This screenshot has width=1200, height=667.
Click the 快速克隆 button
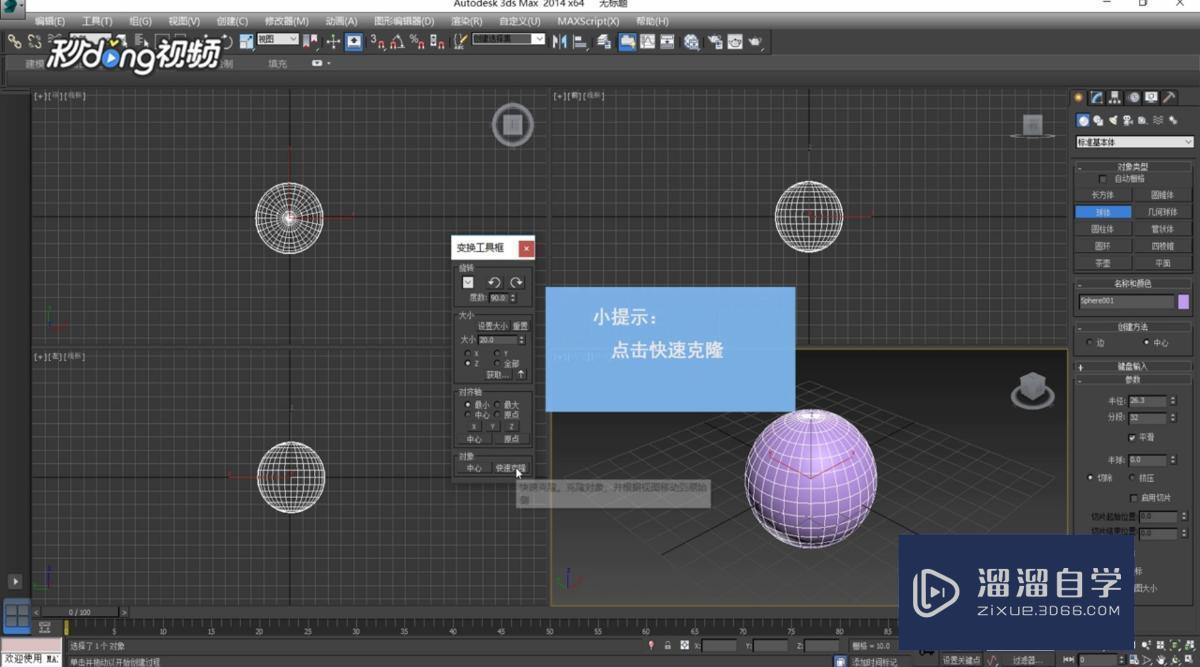513,467
